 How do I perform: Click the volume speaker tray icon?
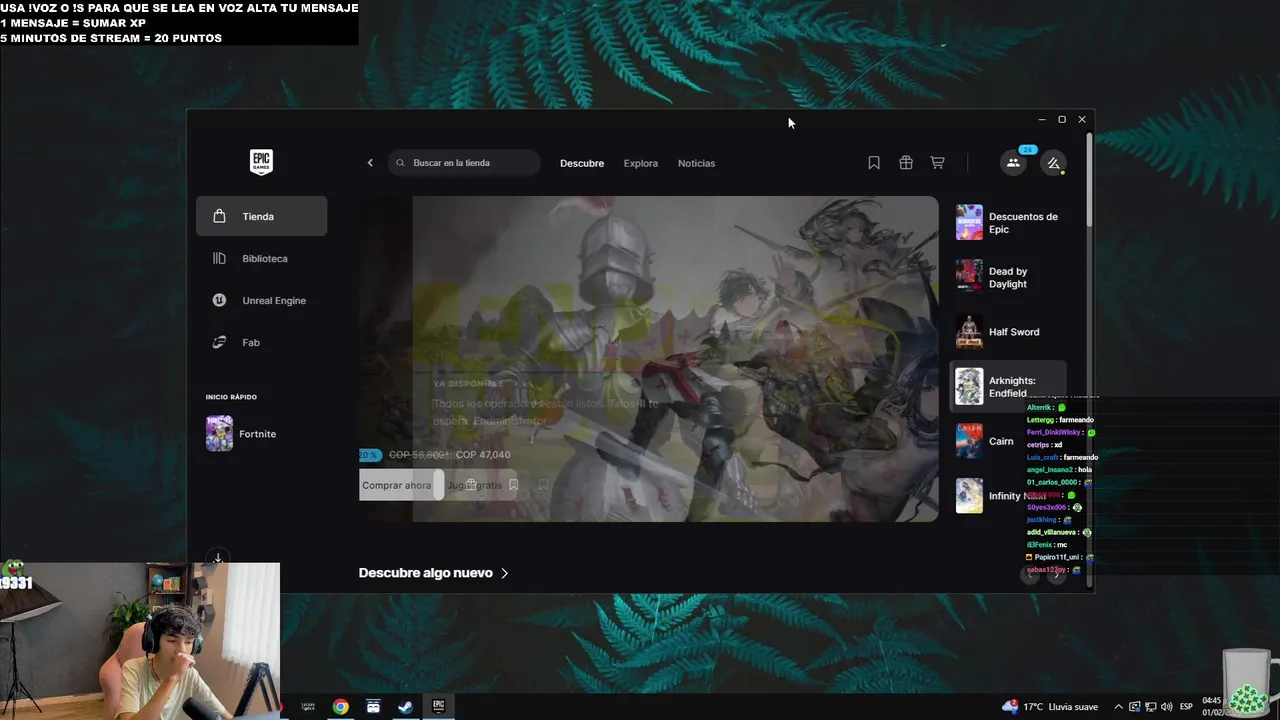click(1167, 707)
